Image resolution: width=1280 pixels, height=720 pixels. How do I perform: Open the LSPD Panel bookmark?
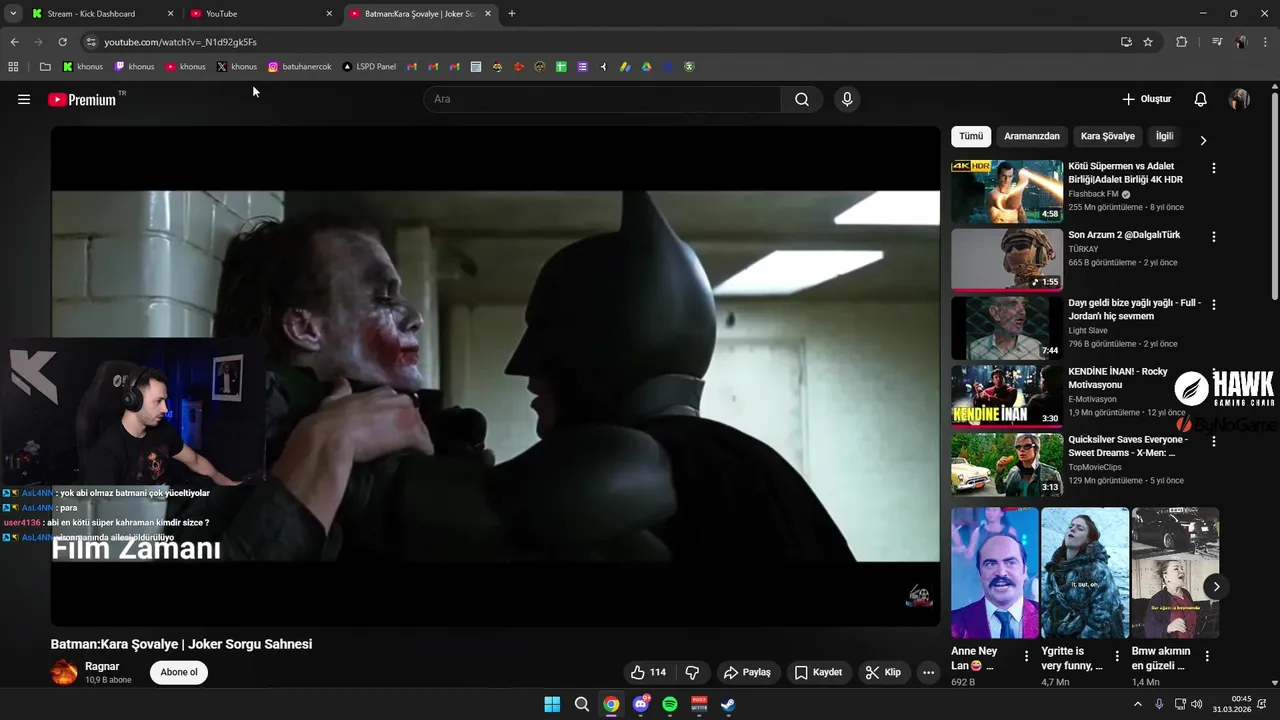[x=369, y=67]
